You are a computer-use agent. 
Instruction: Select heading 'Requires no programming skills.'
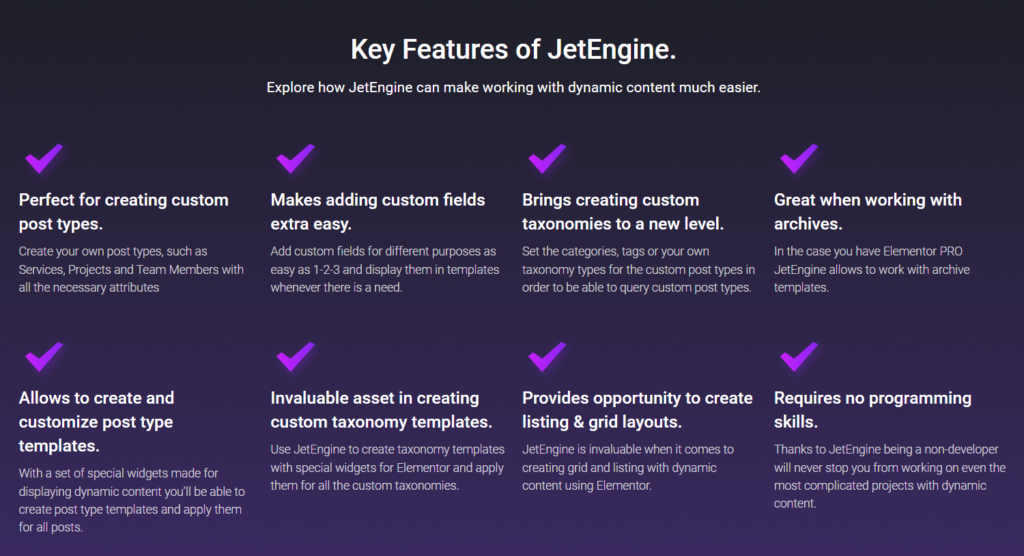click(x=872, y=410)
